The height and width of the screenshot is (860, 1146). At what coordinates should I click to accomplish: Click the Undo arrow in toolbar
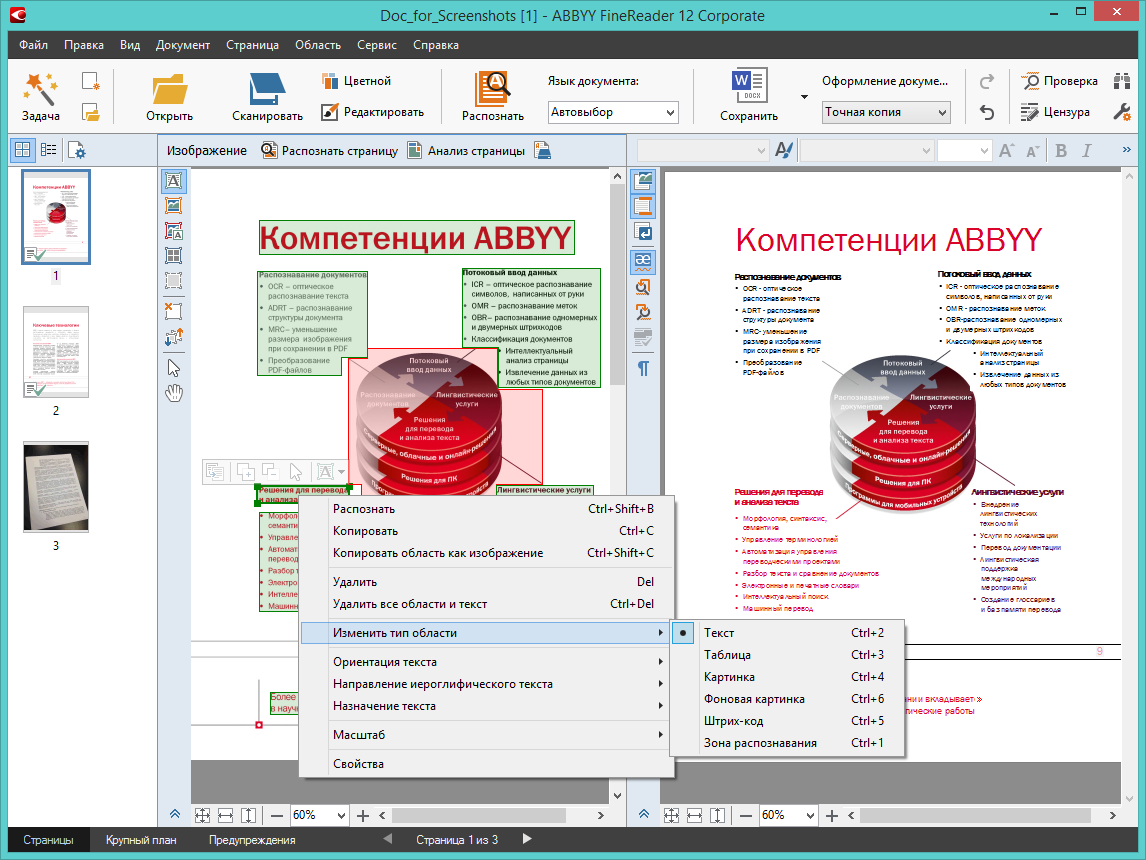coord(987,112)
